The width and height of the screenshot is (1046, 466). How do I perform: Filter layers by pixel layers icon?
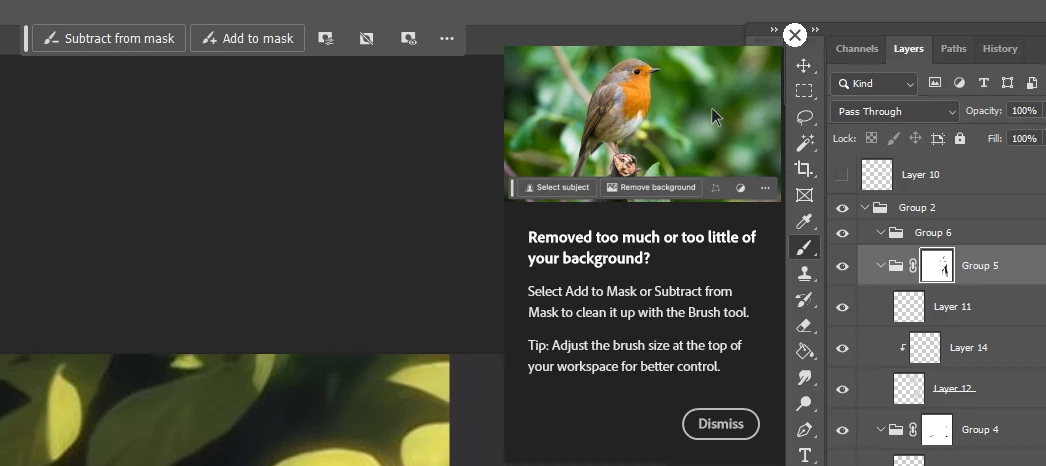(x=935, y=83)
